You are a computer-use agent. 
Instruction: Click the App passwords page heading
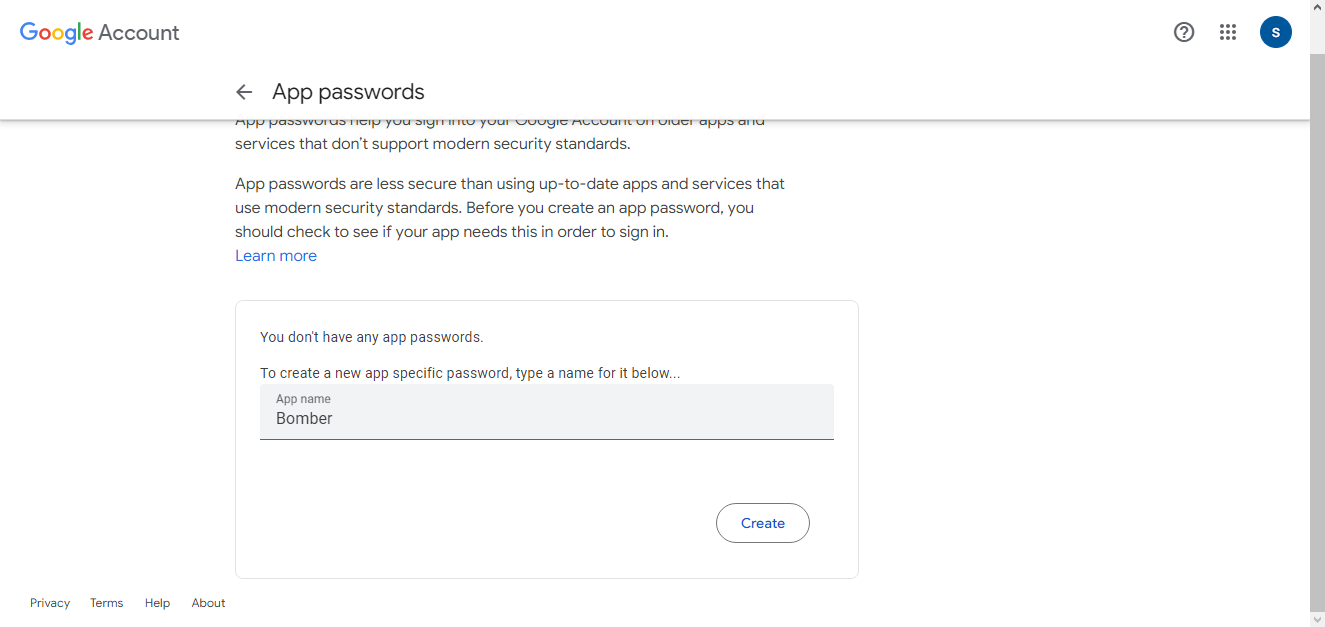point(348,92)
